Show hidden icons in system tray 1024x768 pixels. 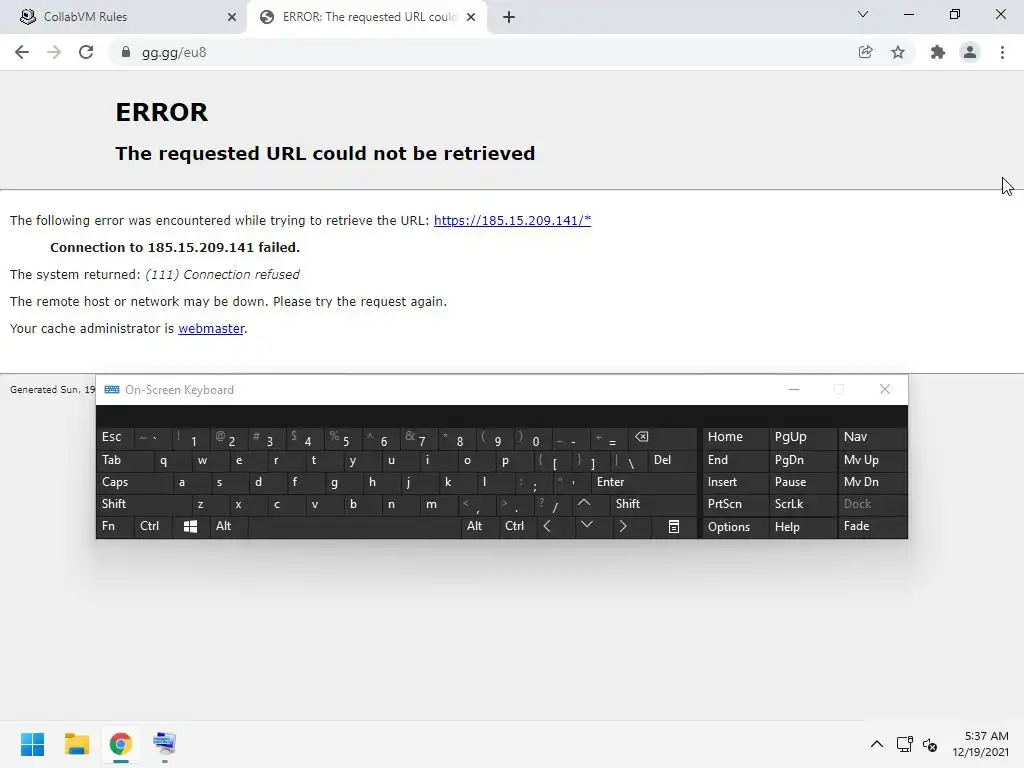pos(877,744)
